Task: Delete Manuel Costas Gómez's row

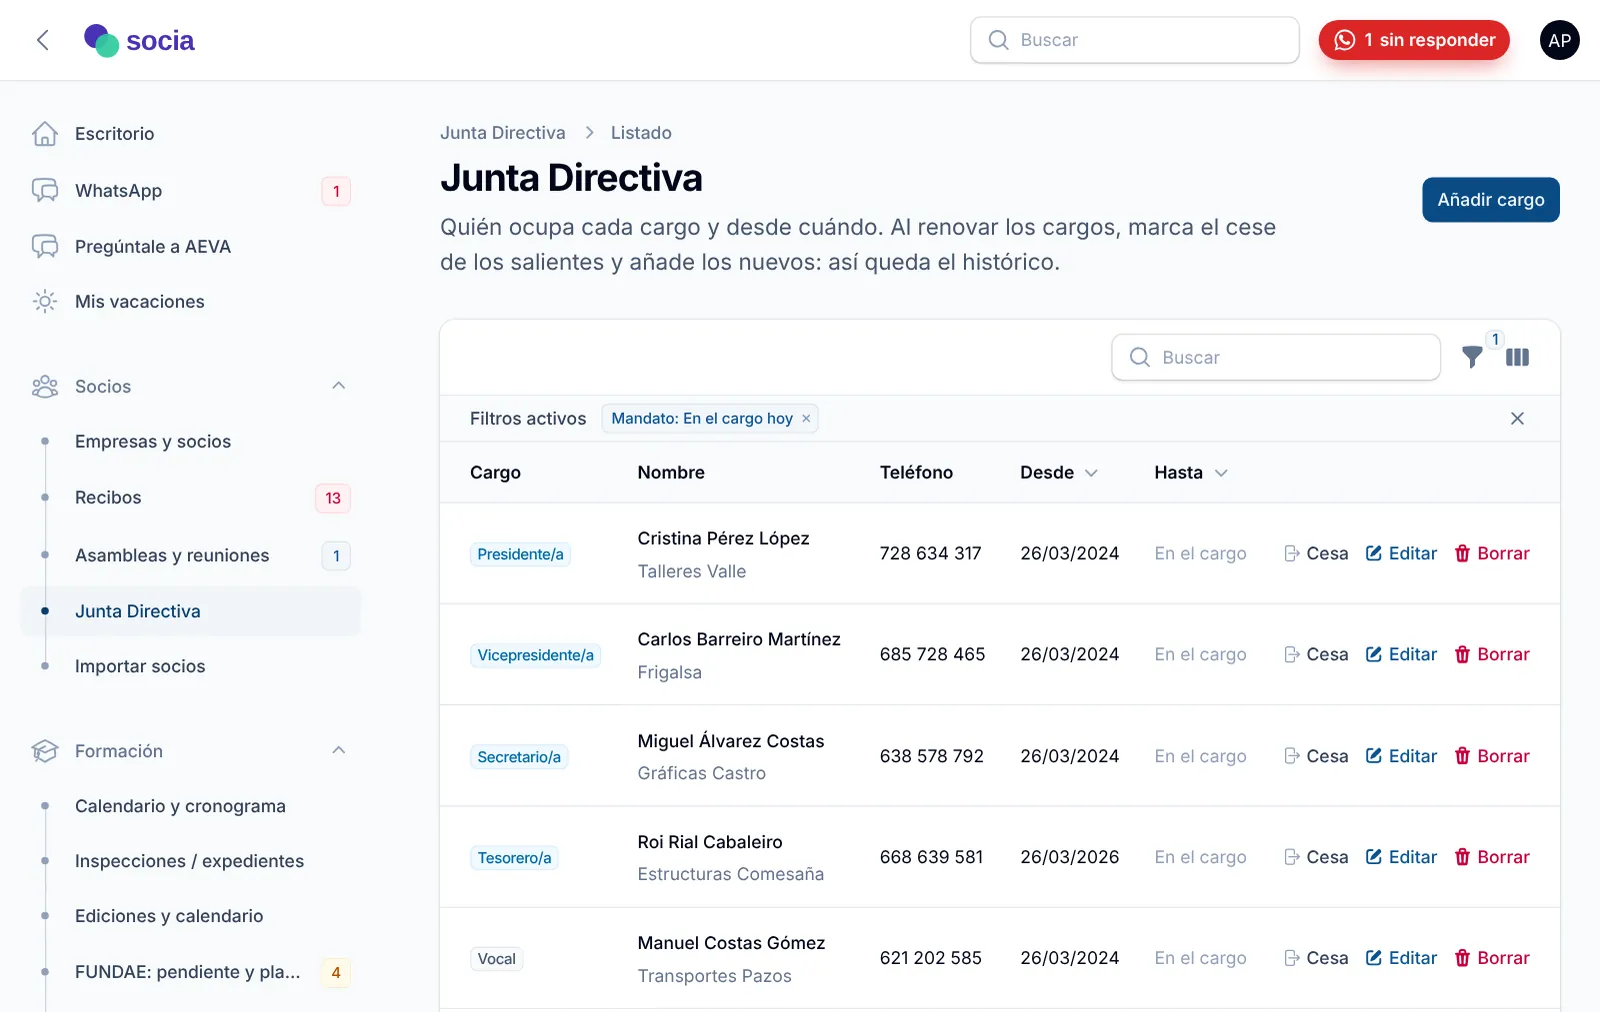Action: point(1492,958)
